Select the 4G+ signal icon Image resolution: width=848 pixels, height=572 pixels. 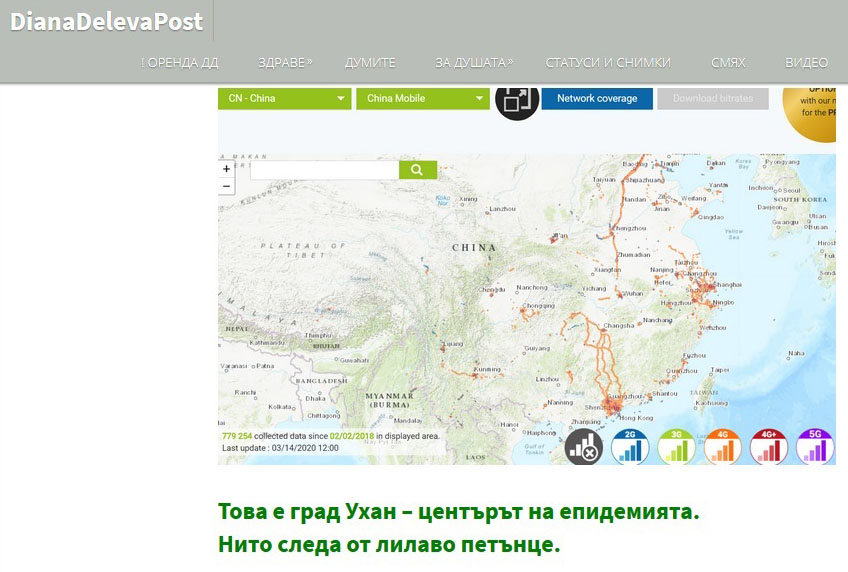point(769,447)
